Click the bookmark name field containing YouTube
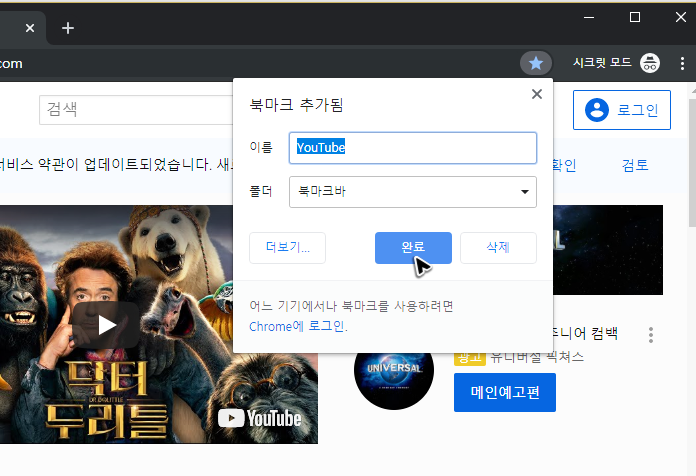696x476 pixels. coord(413,148)
